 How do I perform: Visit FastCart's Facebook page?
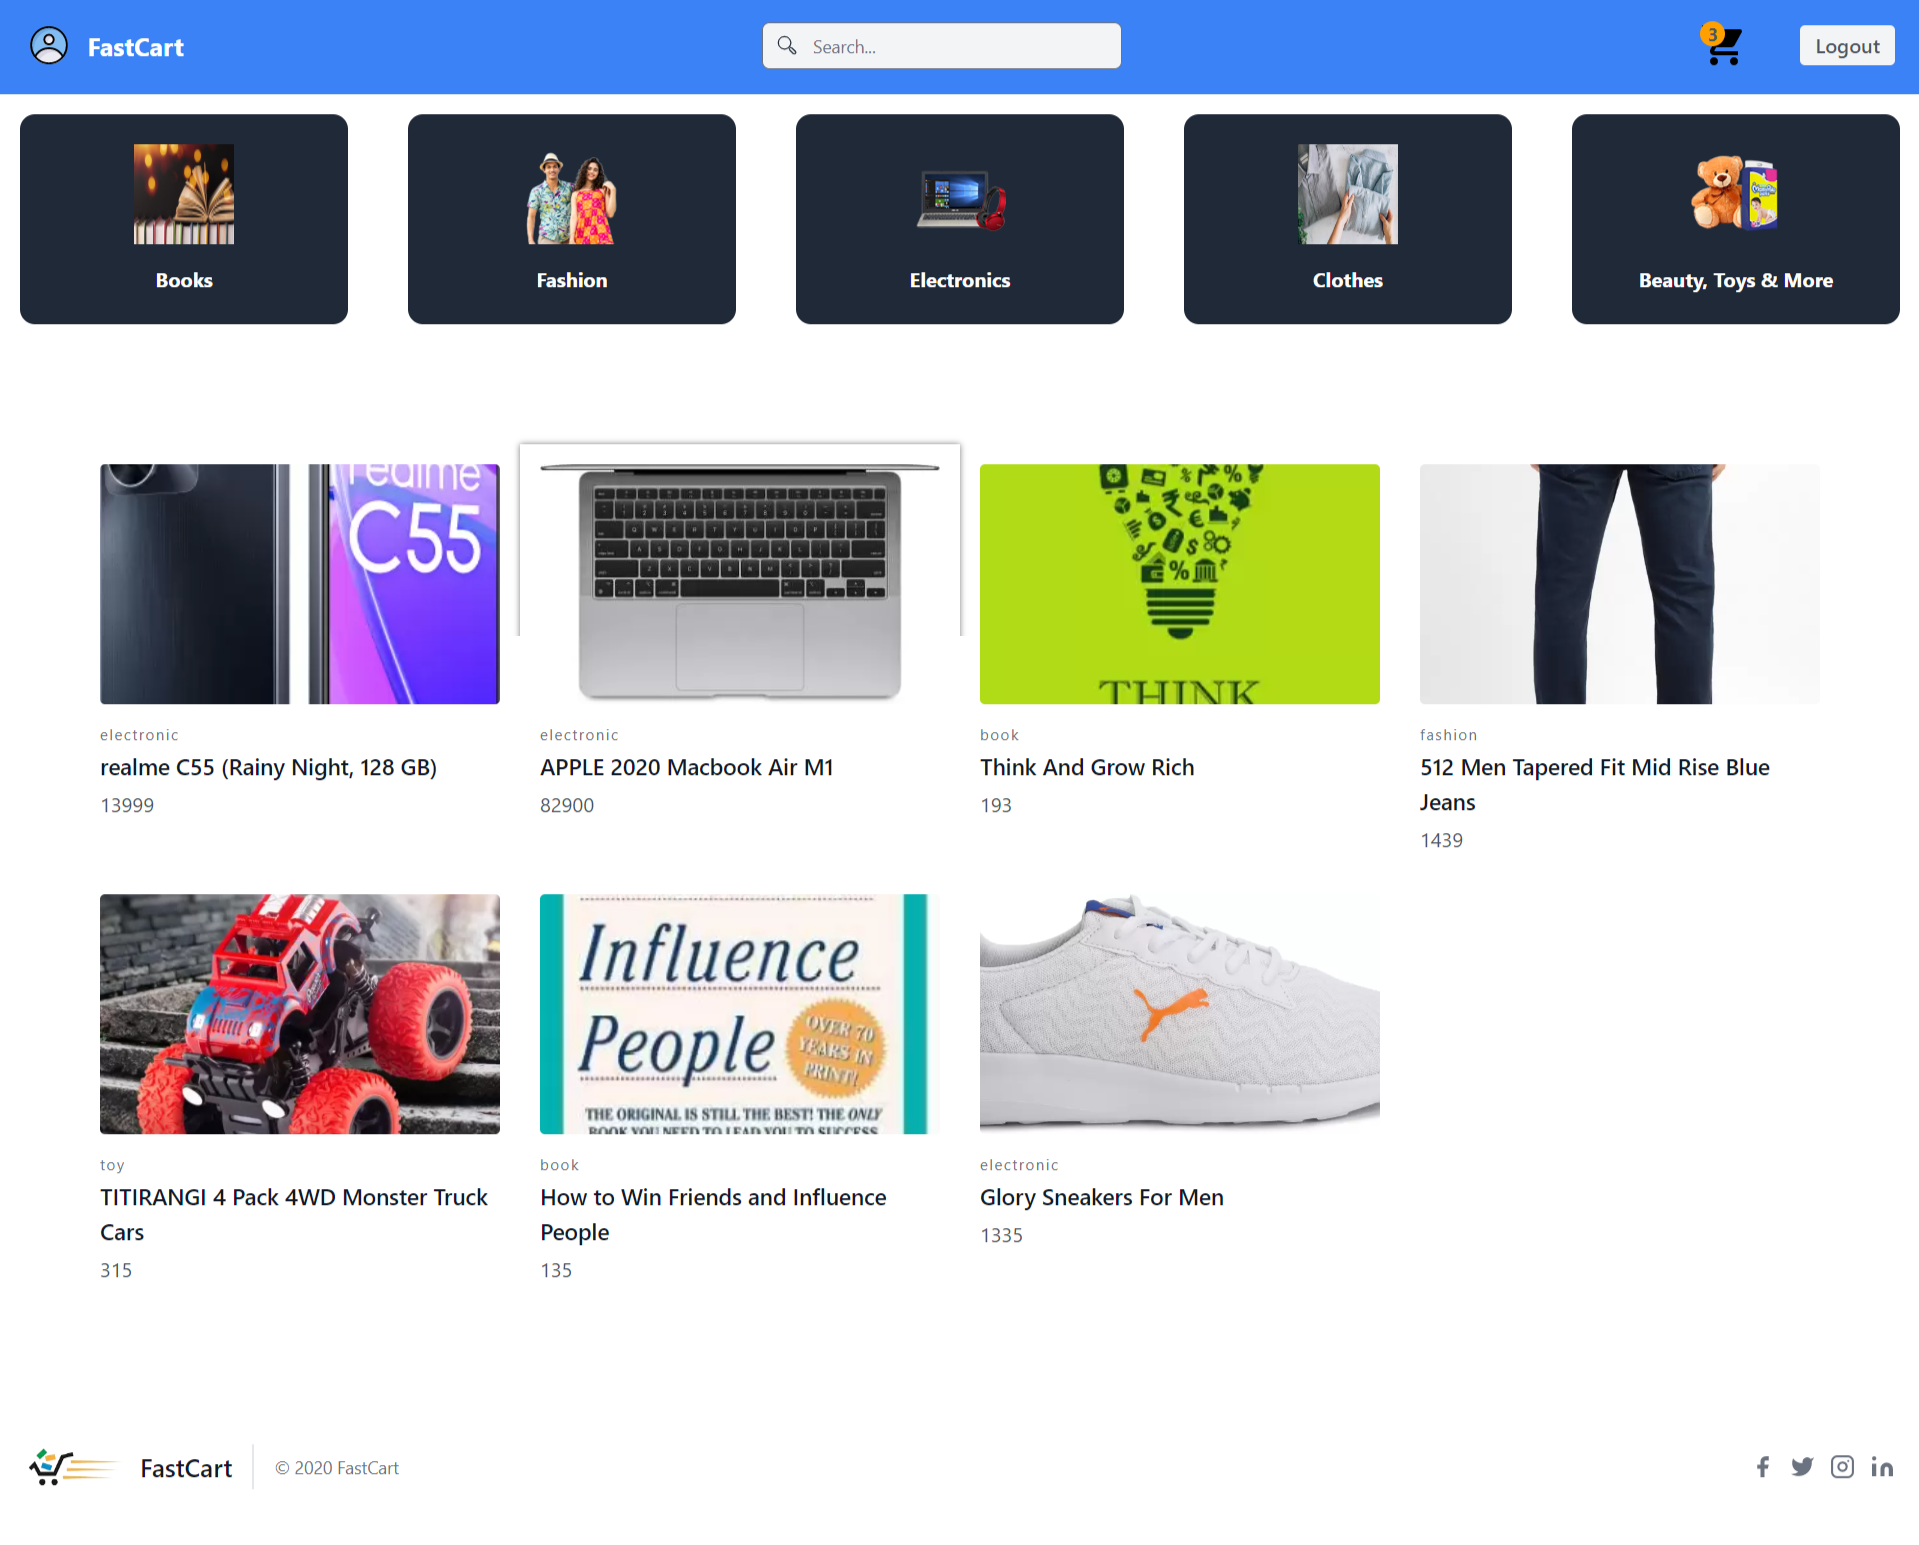[1763, 1466]
